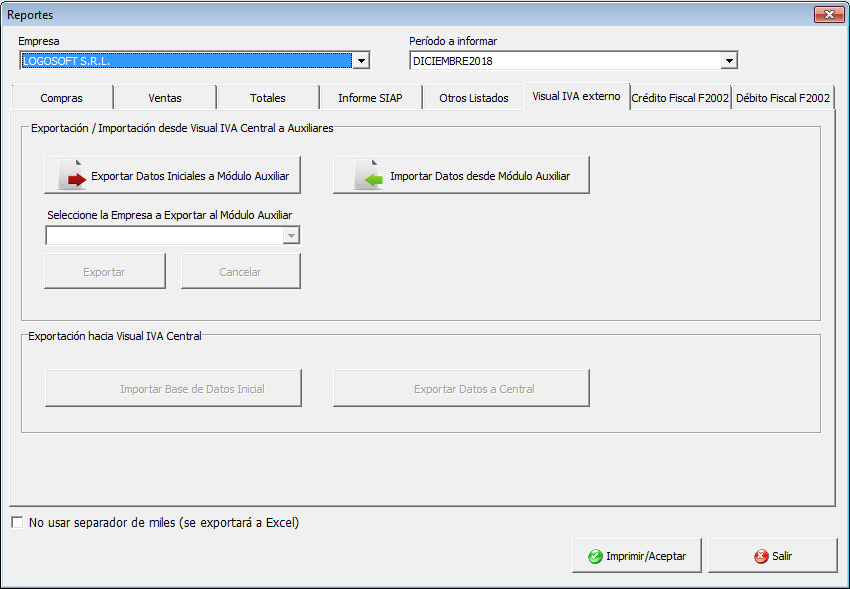Go to the Informe SIAP tab
This screenshot has width=850, height=589.
[370, 98]
